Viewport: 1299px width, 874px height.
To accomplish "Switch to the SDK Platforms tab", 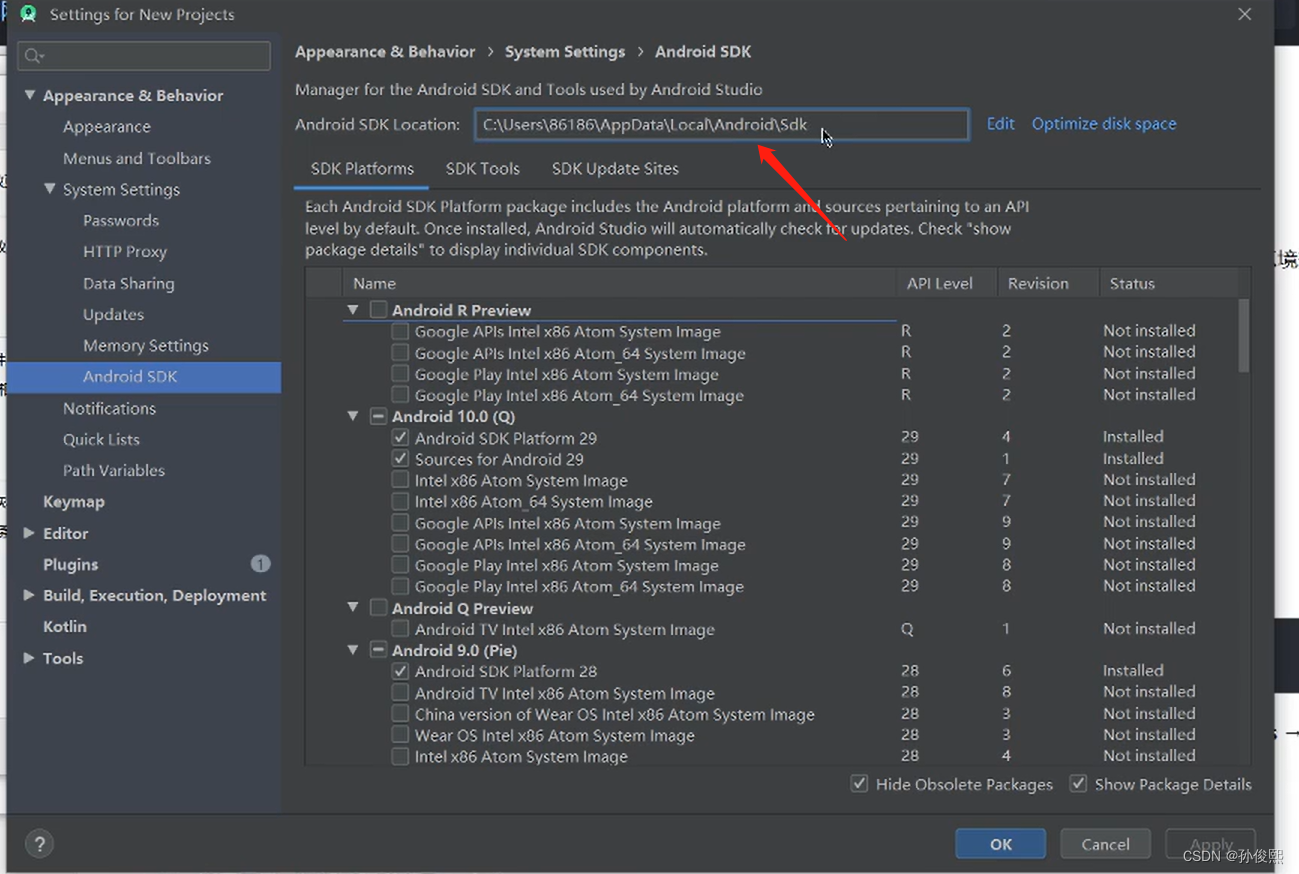I will [x=362, y=169].
